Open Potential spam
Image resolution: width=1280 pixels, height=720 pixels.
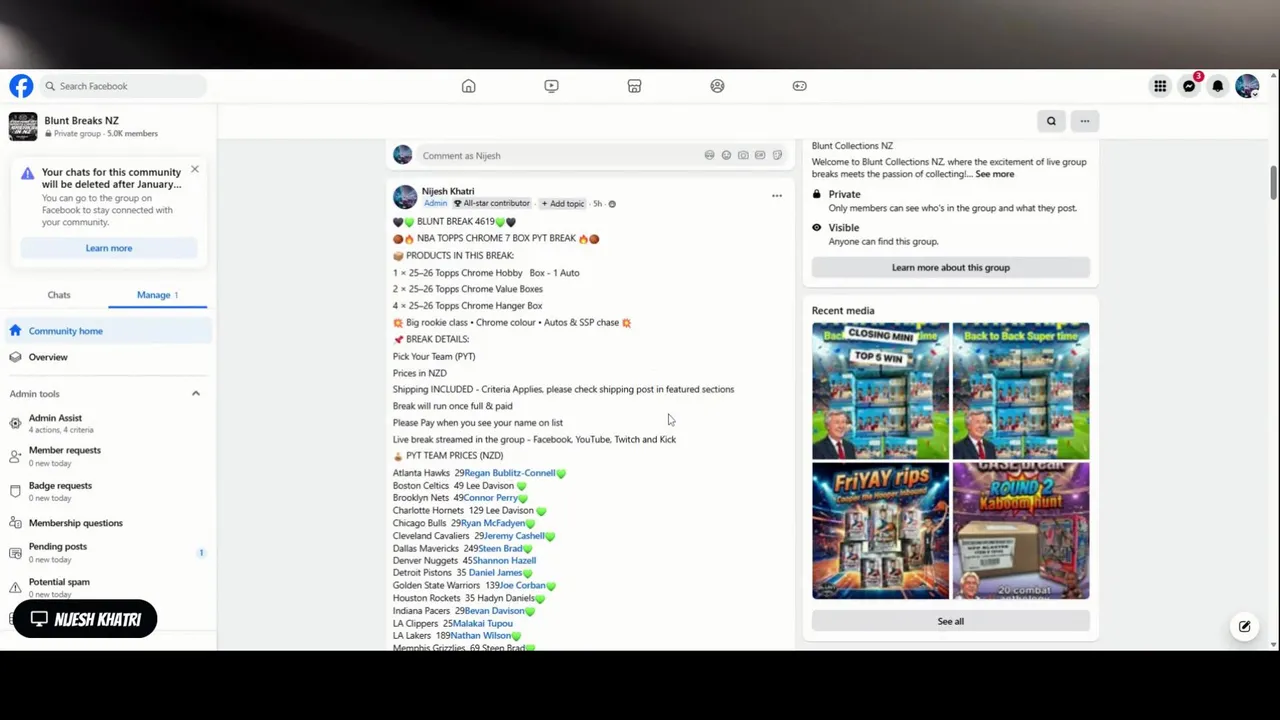click(x=106, y=587)
